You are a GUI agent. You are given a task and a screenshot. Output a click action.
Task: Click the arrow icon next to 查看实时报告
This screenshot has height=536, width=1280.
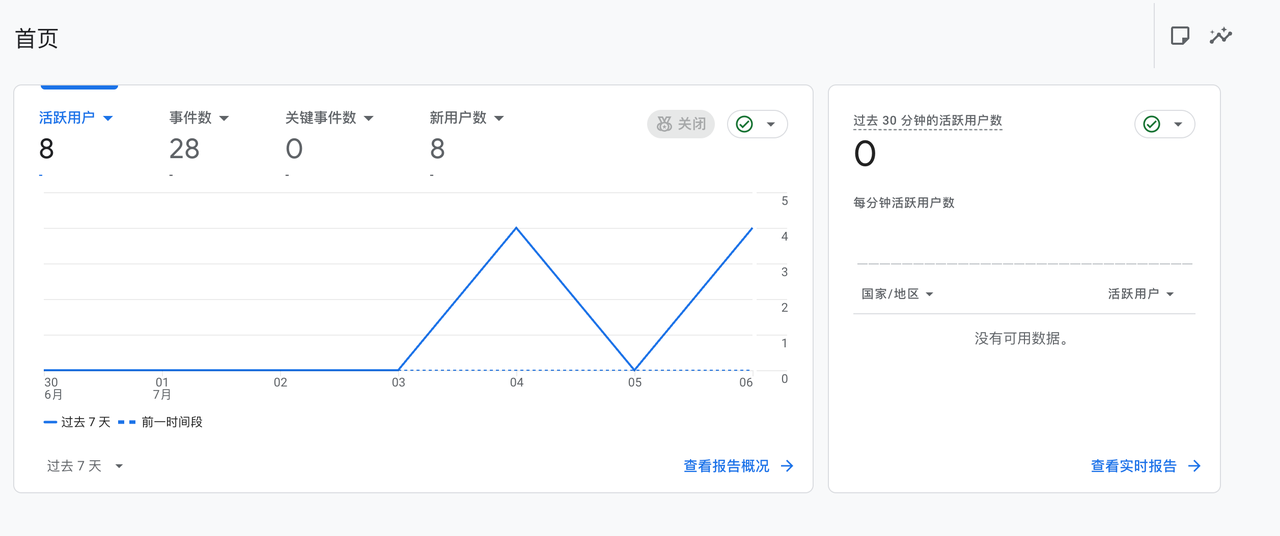1194,466
